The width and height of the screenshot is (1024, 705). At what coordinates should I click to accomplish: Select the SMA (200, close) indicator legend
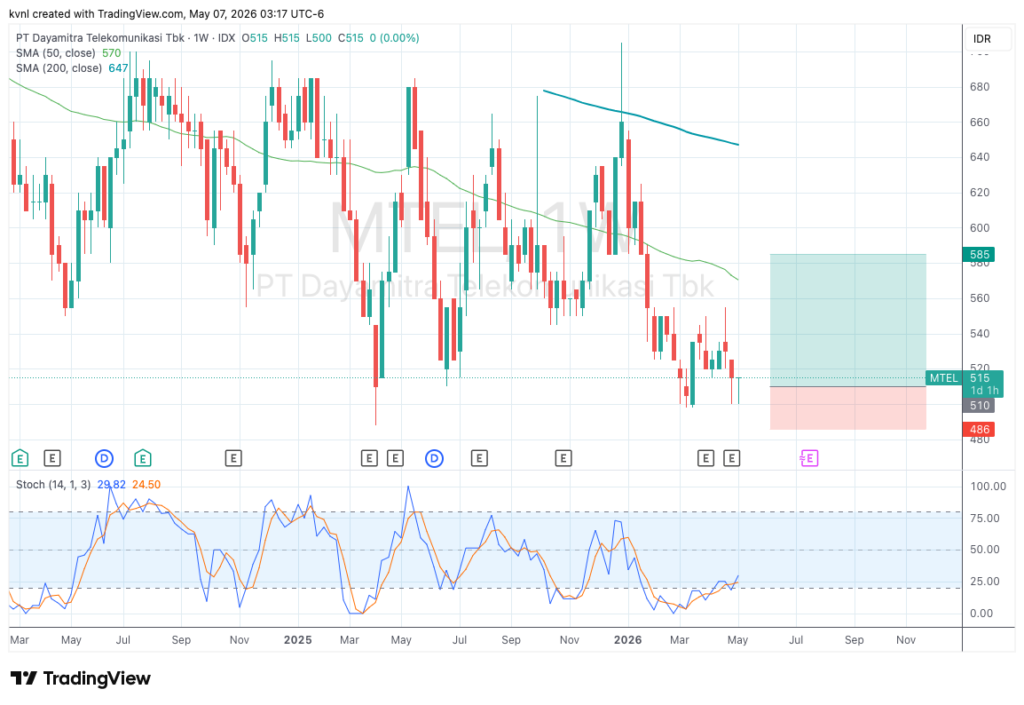point(59,68)
